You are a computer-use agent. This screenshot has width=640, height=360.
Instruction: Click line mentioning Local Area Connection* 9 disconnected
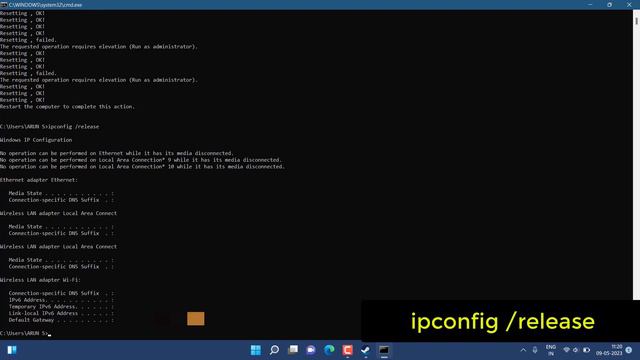(x=141, y=160)
